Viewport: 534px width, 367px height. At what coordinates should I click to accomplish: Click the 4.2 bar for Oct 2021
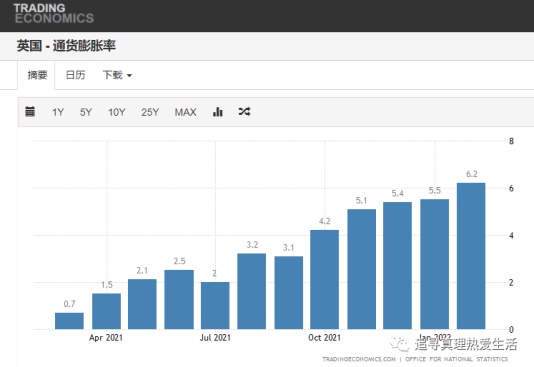point(324,280)
